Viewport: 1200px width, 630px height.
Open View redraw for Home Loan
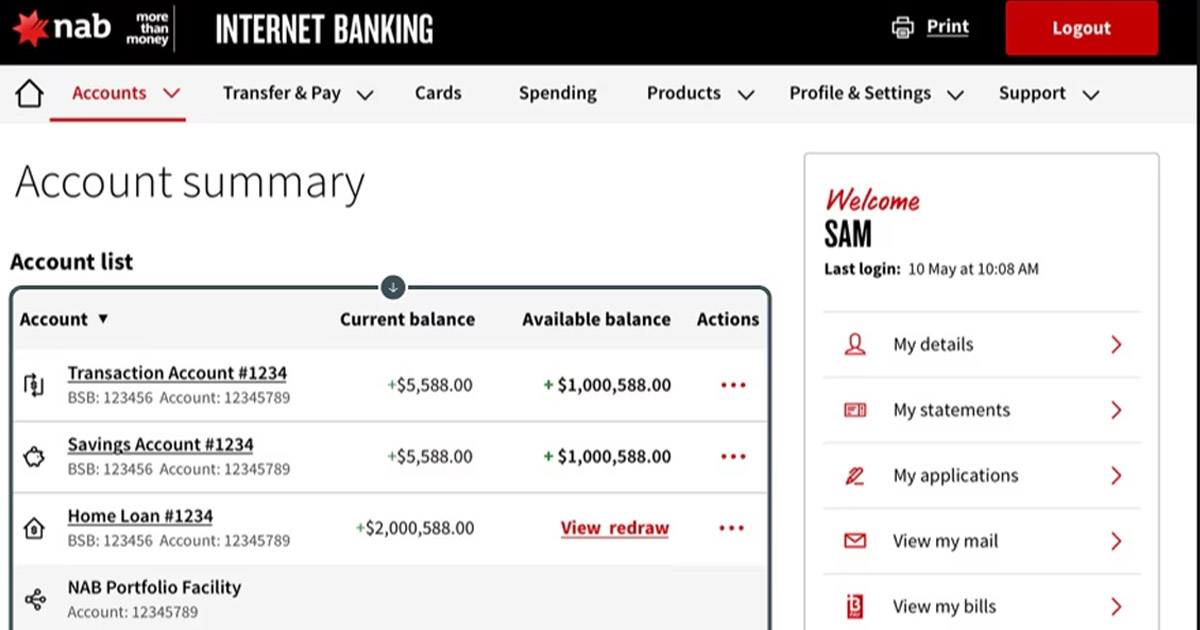pos(614,528)
